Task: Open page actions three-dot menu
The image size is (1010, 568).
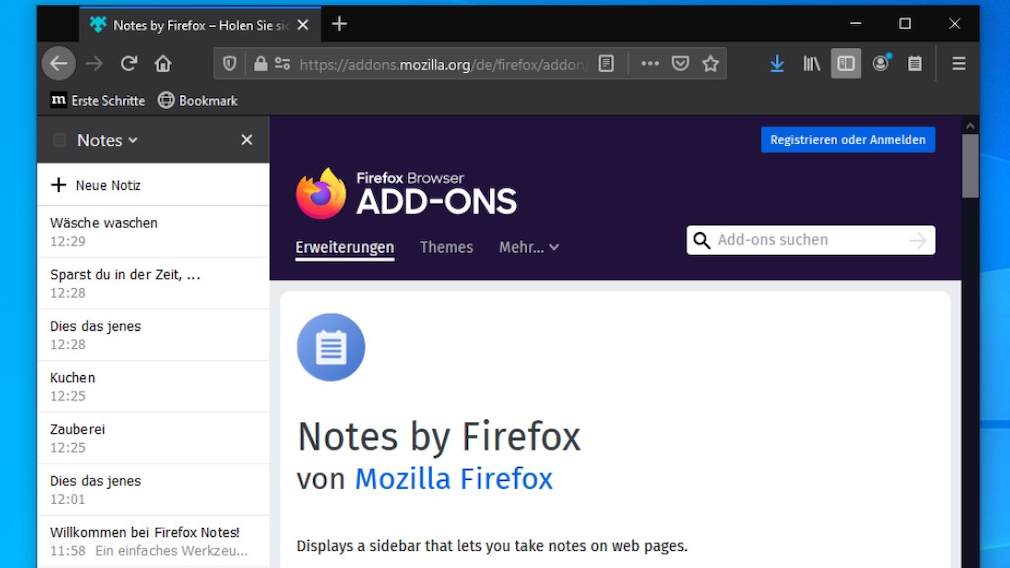Action: coord(650,63)
